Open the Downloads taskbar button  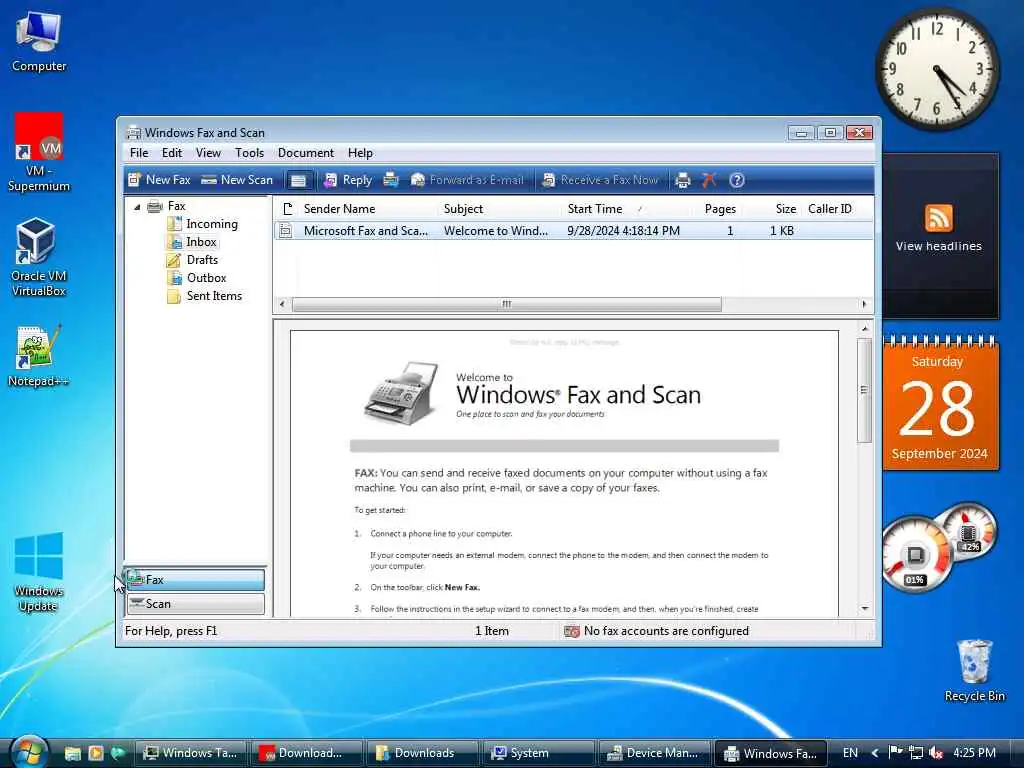[x=422, y=753]
